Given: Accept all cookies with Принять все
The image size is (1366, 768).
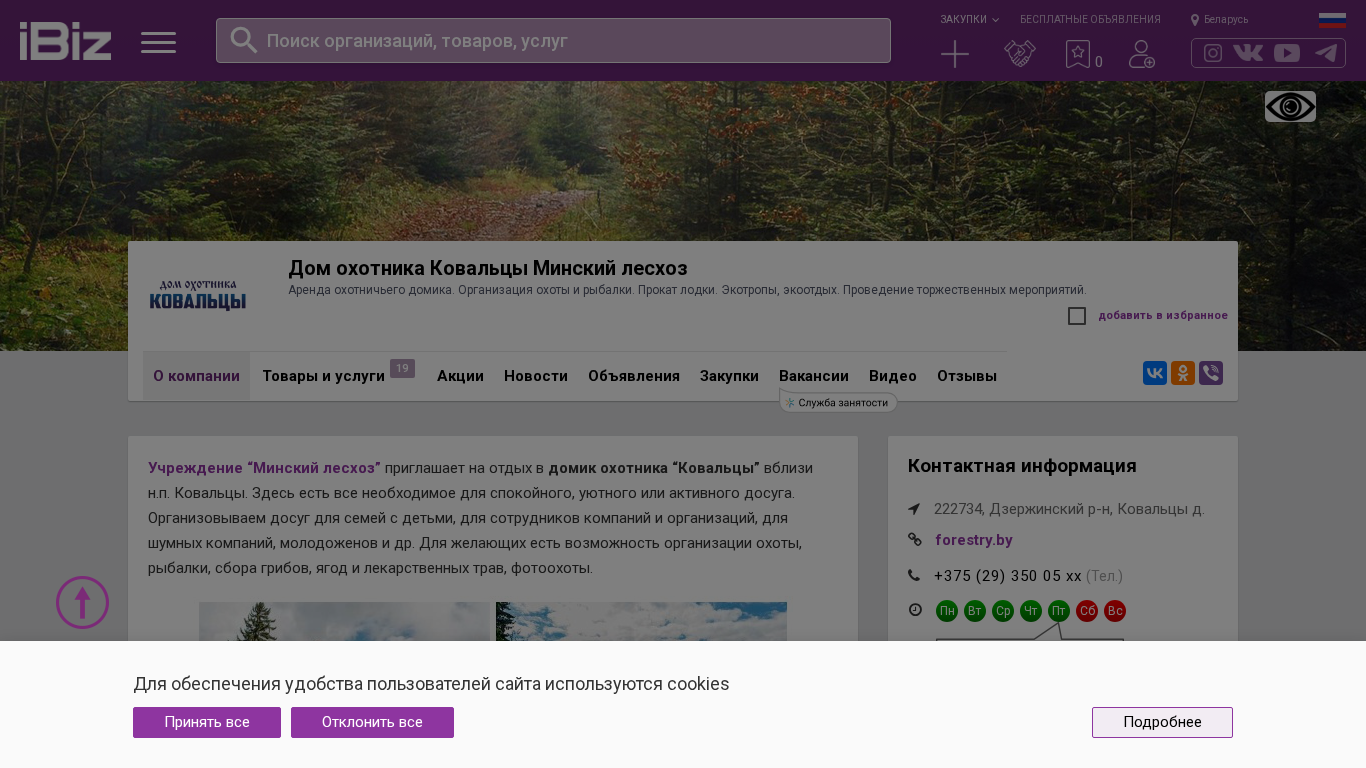Looking at the screenshot, I should point(207,722).
